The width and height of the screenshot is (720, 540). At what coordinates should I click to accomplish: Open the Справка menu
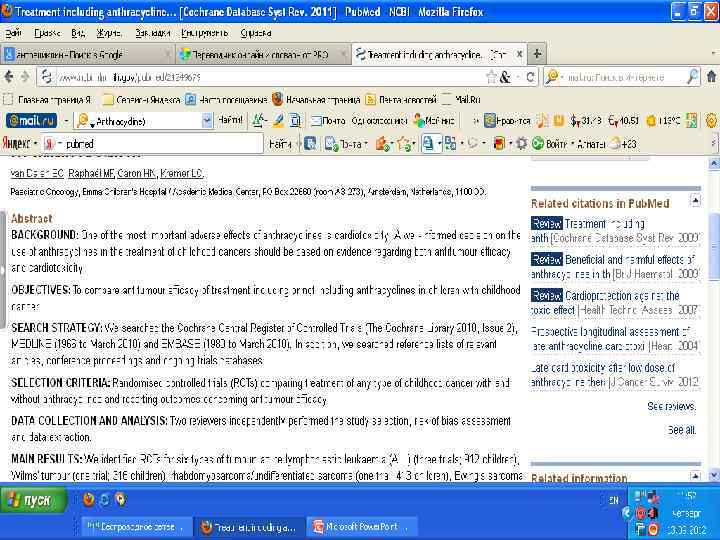click(255, 33)
